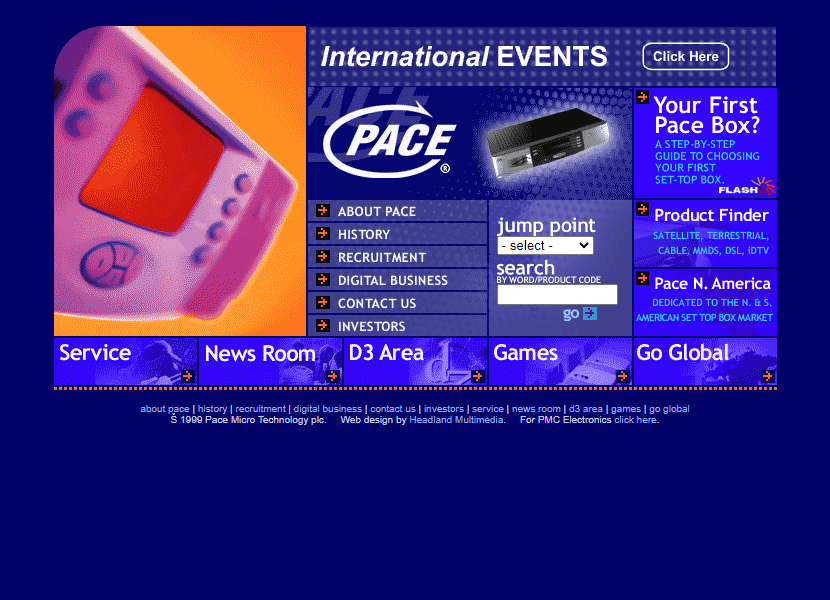Click the Satellite, Terrestrial, Cable text

711,243
